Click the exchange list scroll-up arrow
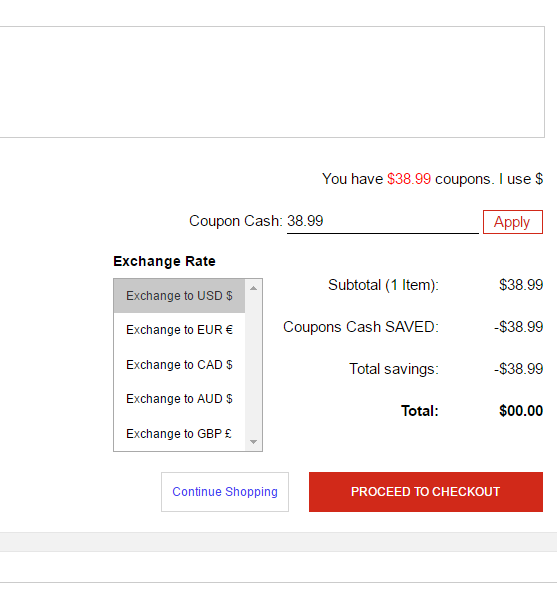 click(x=253, y=288)
